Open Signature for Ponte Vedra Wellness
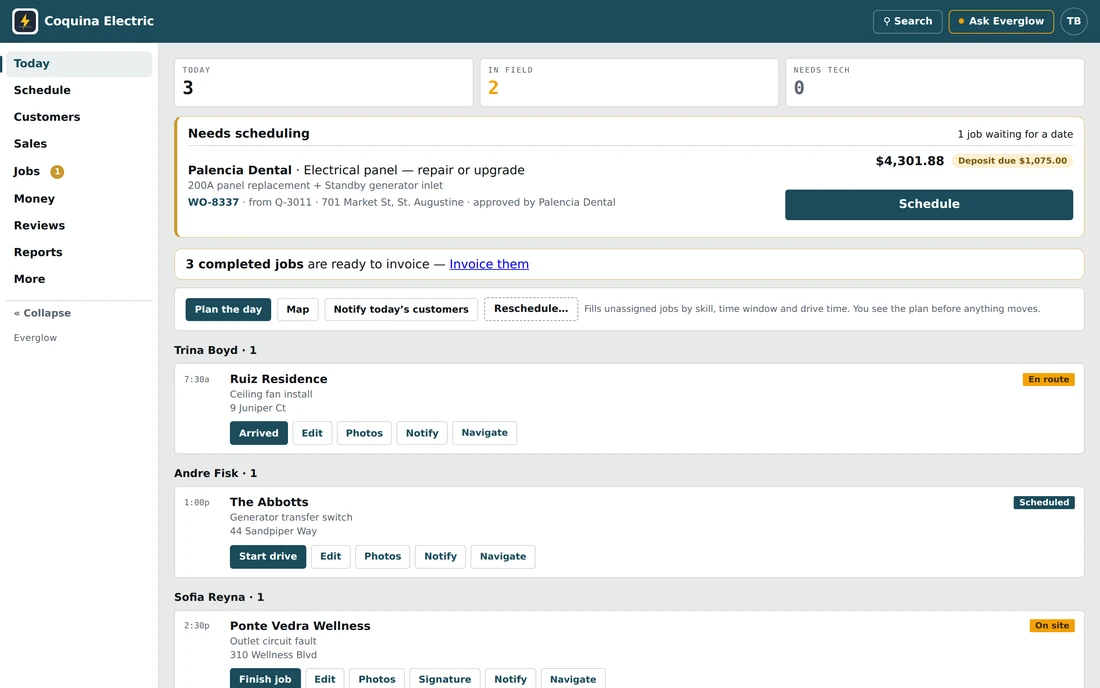This screenshot has height=688, width=1100. pos(445,679)
